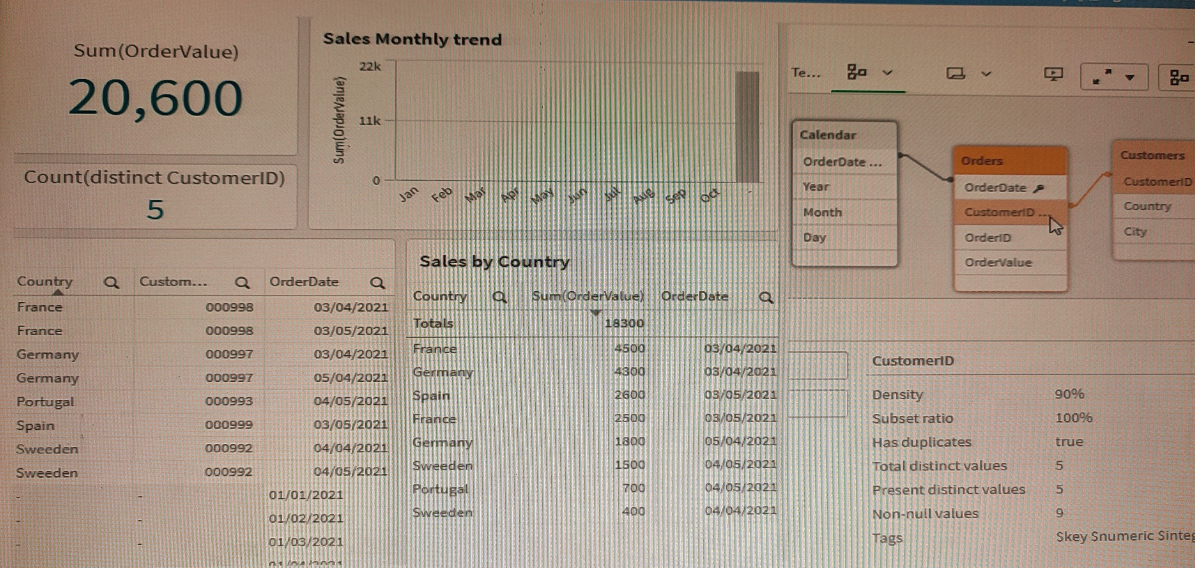The height and width of the screenshot is (568, 1195).
Task: Expand the preview layout dropdown chevron
Action: click(986, 73)
